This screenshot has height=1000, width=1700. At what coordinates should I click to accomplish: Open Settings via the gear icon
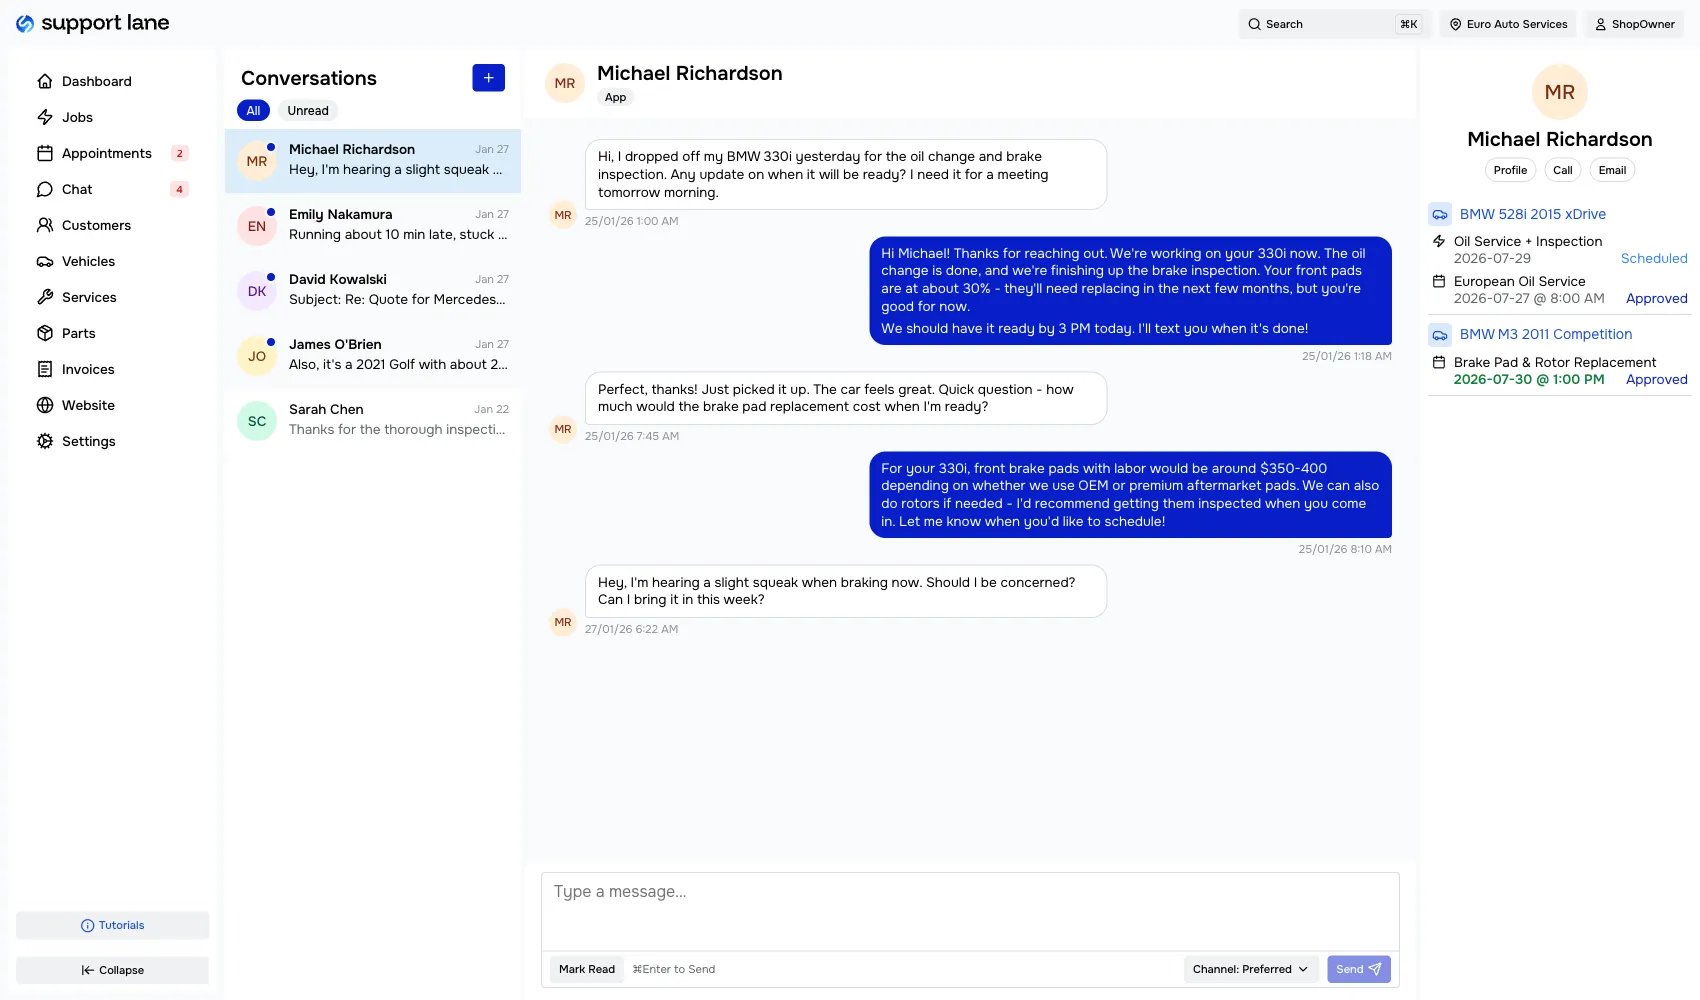(45, 441)
